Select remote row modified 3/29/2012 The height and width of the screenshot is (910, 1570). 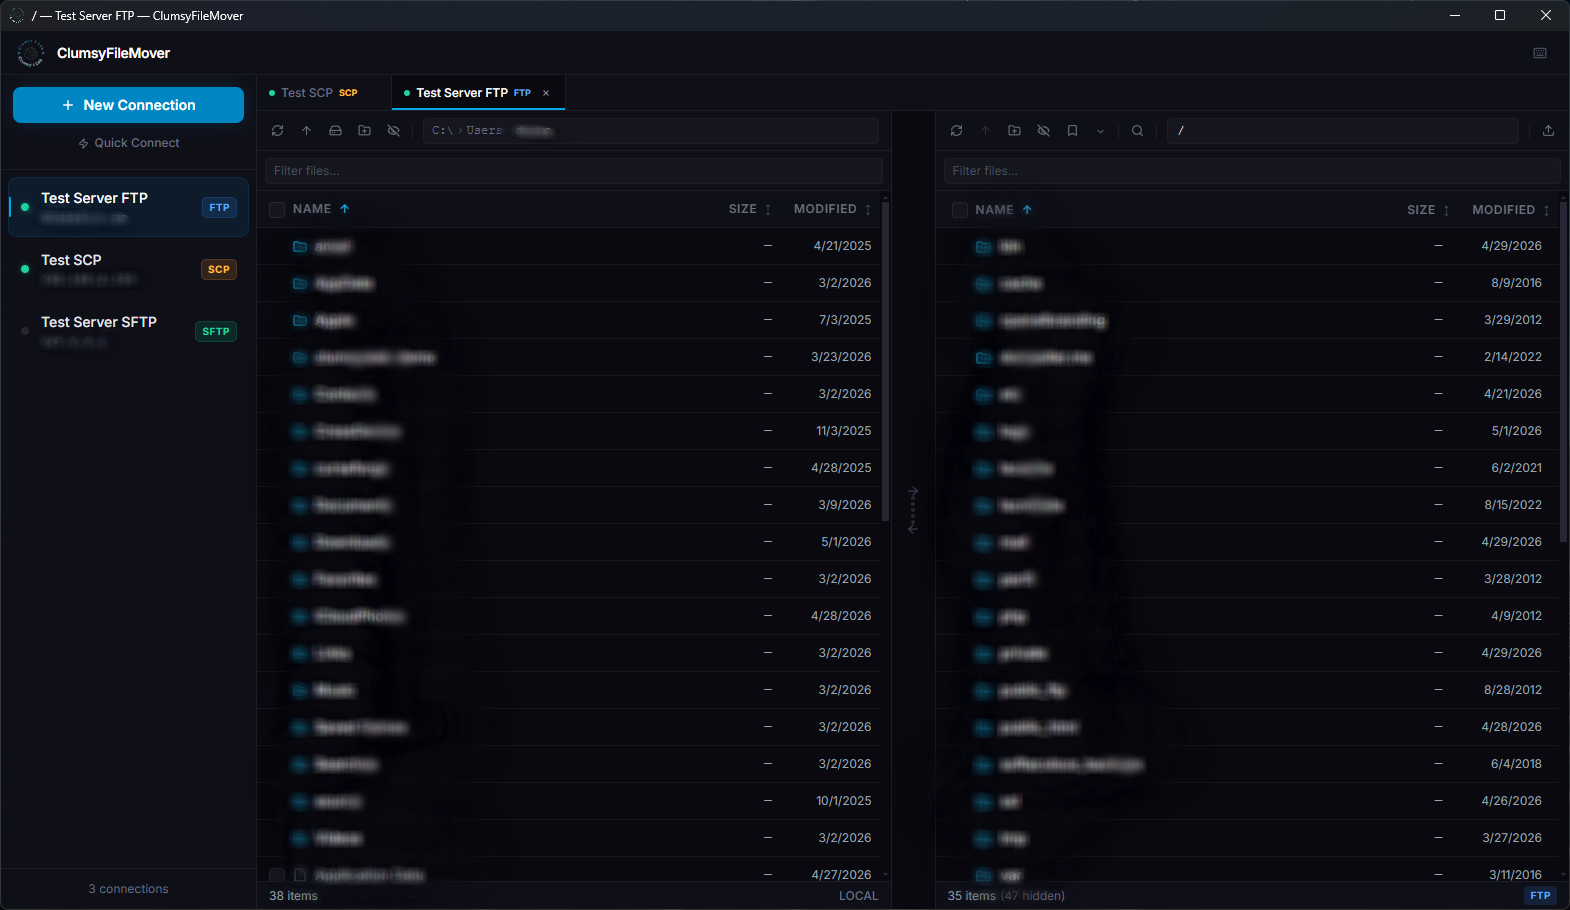(1248, 320)
